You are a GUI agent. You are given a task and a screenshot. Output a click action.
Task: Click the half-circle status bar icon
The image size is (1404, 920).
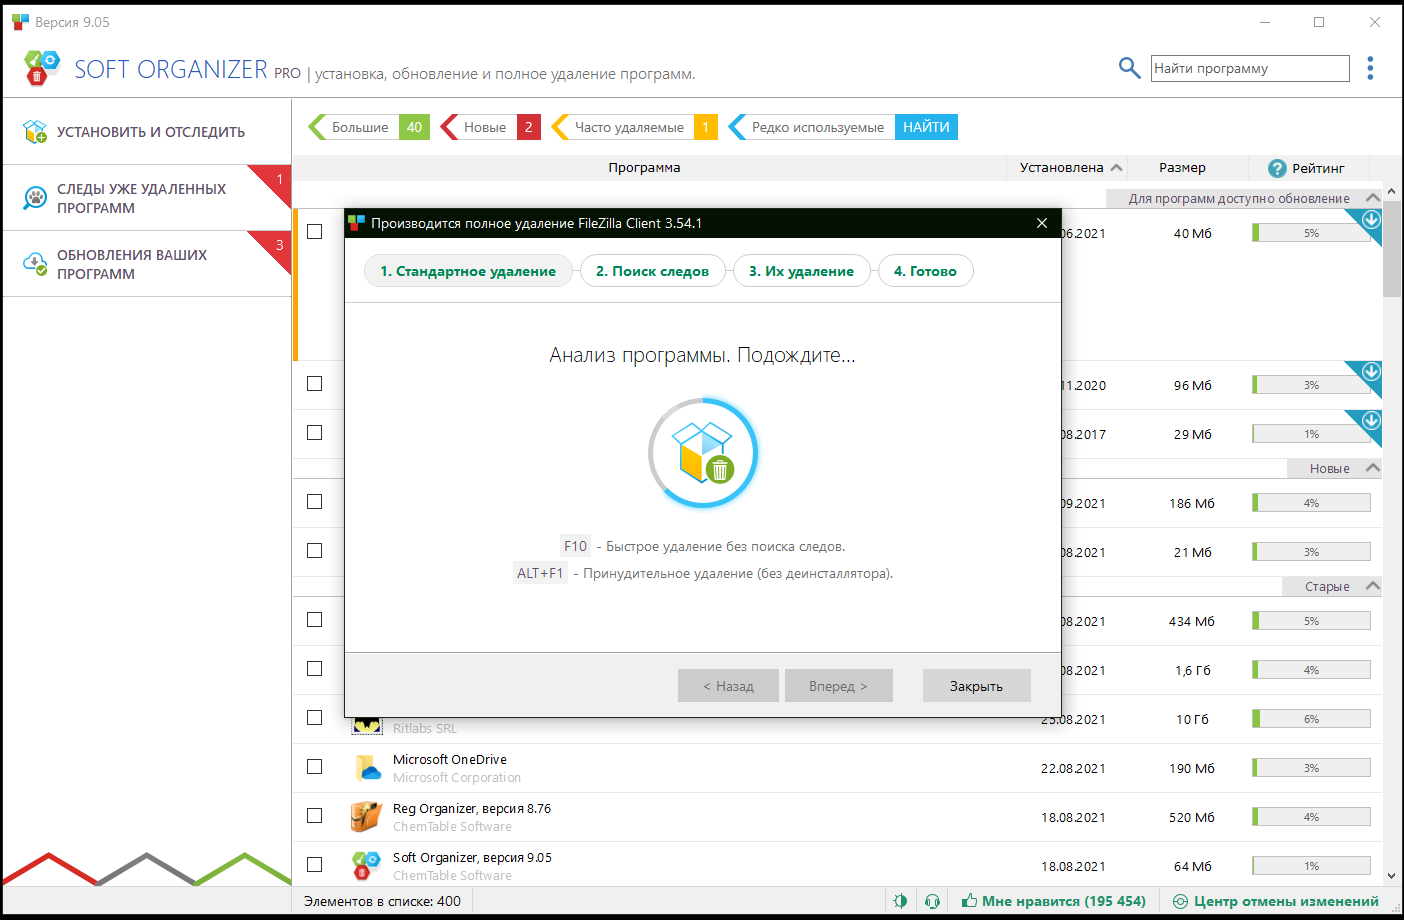click(900, 901)
